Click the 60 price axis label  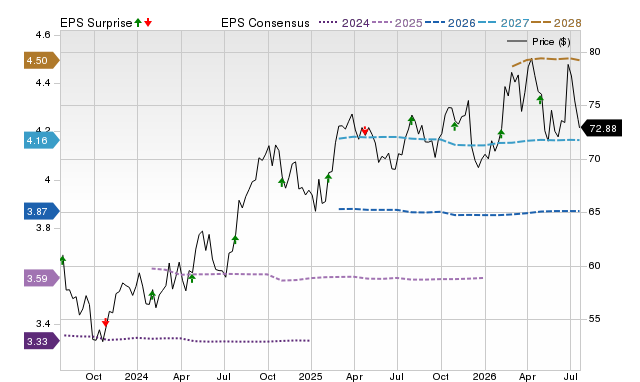(595, 266)
